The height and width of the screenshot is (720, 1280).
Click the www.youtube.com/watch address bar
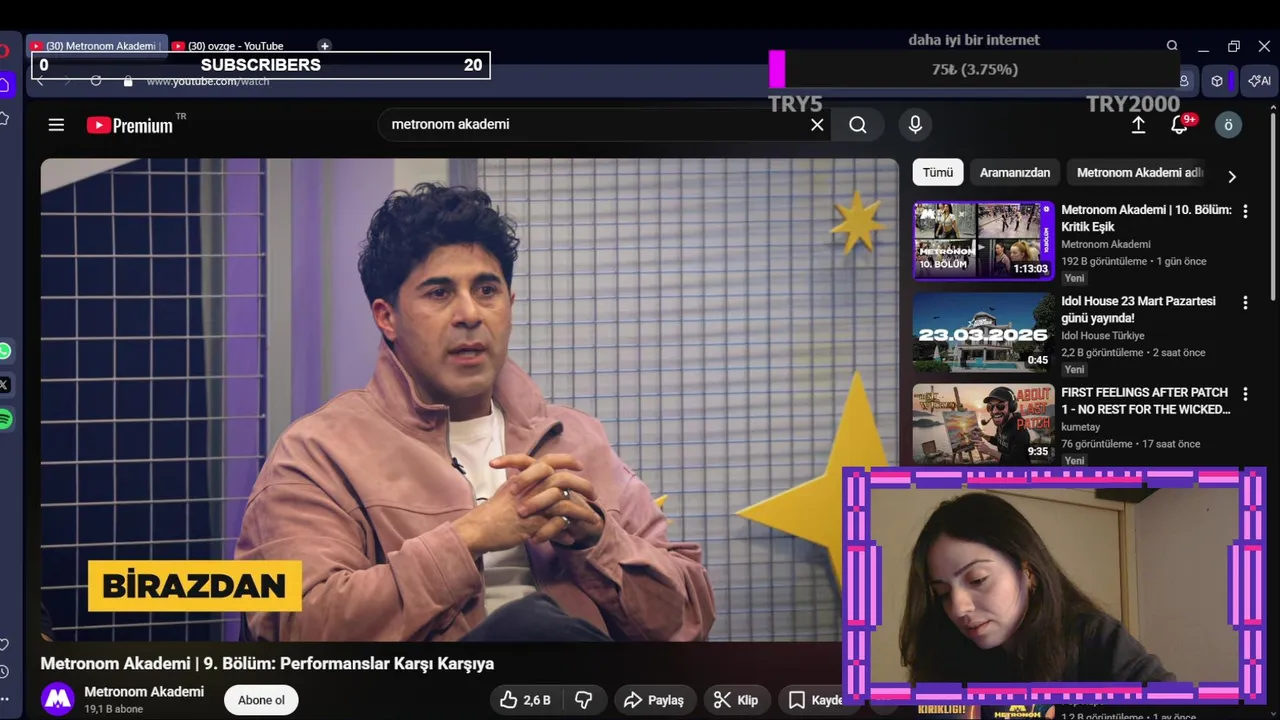(x=208, y=81)
